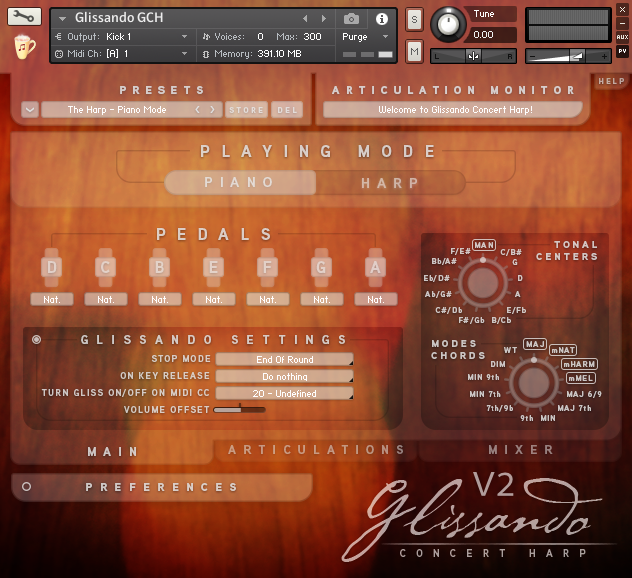This screenshot has width=632, height=578.
Task: Open the PREFERENCES section
Action: pyautogui.click(x=161, y=487)
